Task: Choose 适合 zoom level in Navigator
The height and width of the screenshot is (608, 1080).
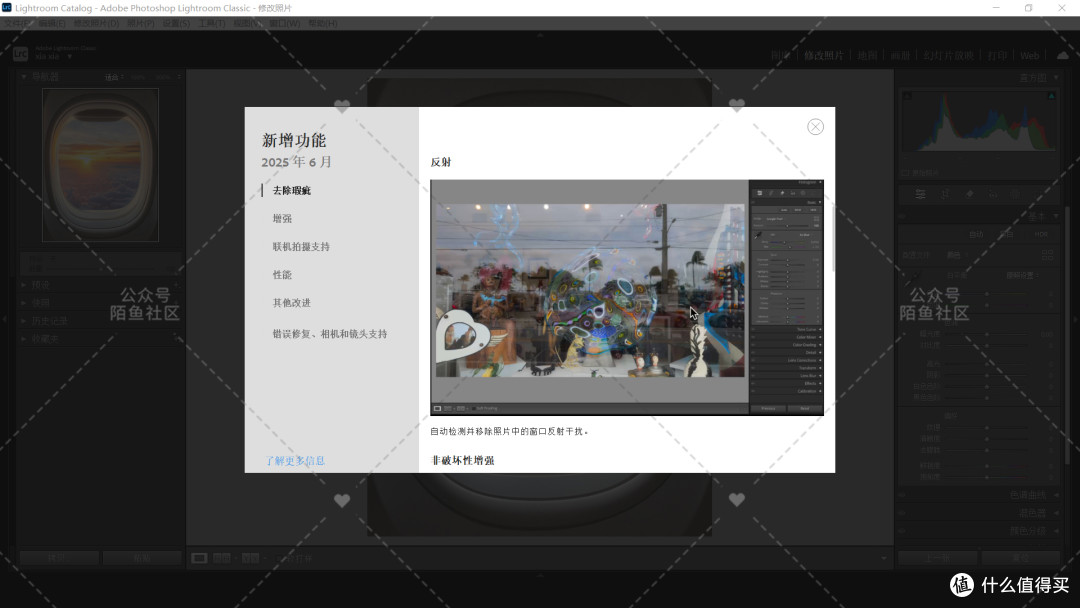Action: pos(114,77)
